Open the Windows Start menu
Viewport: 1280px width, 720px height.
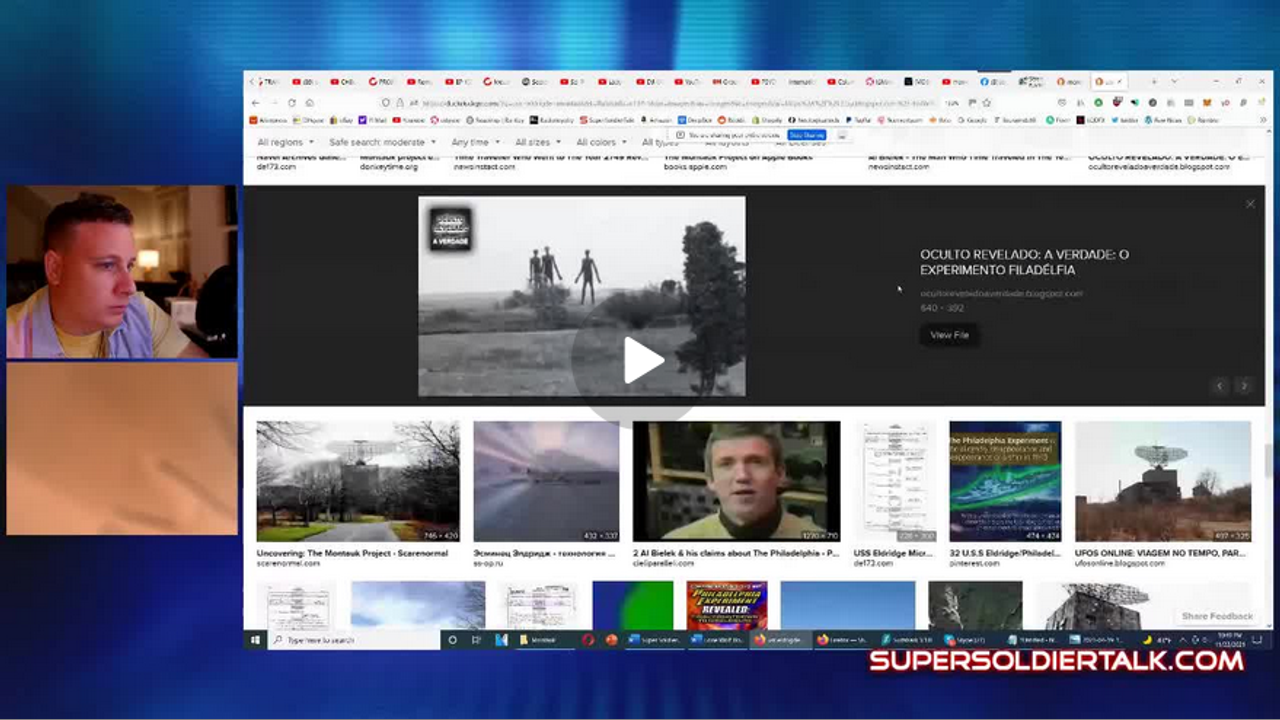pos(255,640)
